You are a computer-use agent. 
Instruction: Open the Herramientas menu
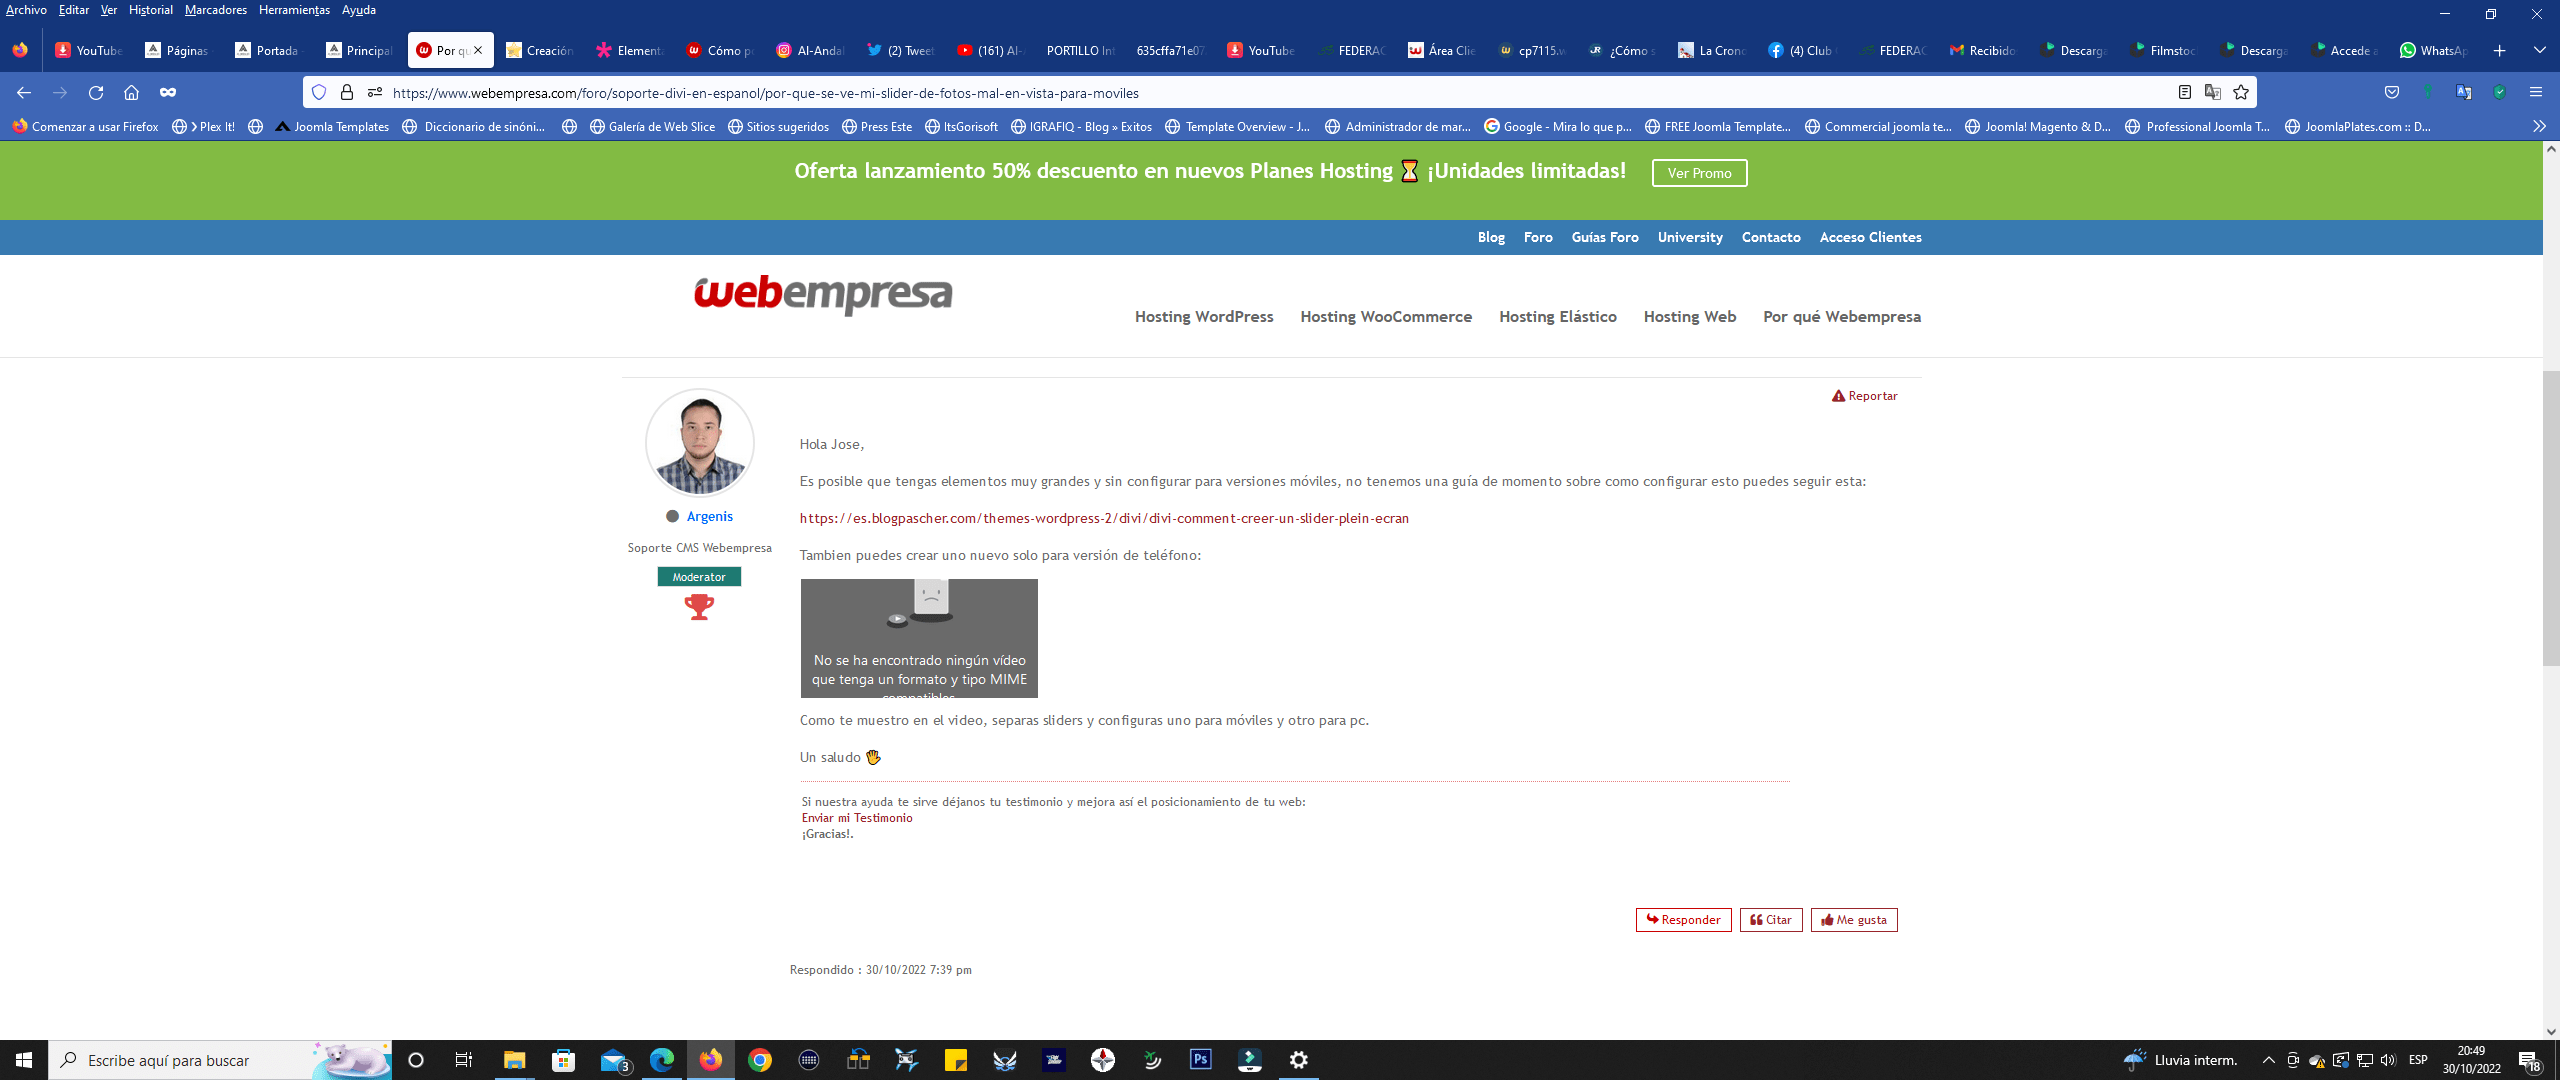tap(294, 10)
